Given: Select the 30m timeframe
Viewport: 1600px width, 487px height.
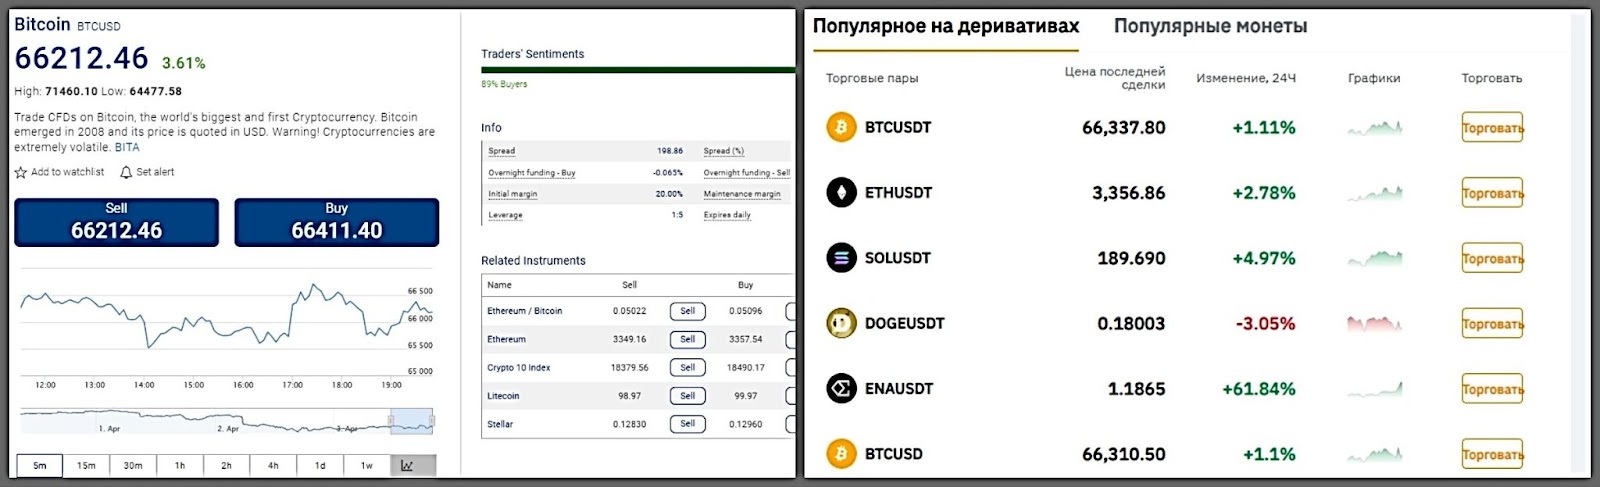Looking at the screenshot, I should coord(133,466).
